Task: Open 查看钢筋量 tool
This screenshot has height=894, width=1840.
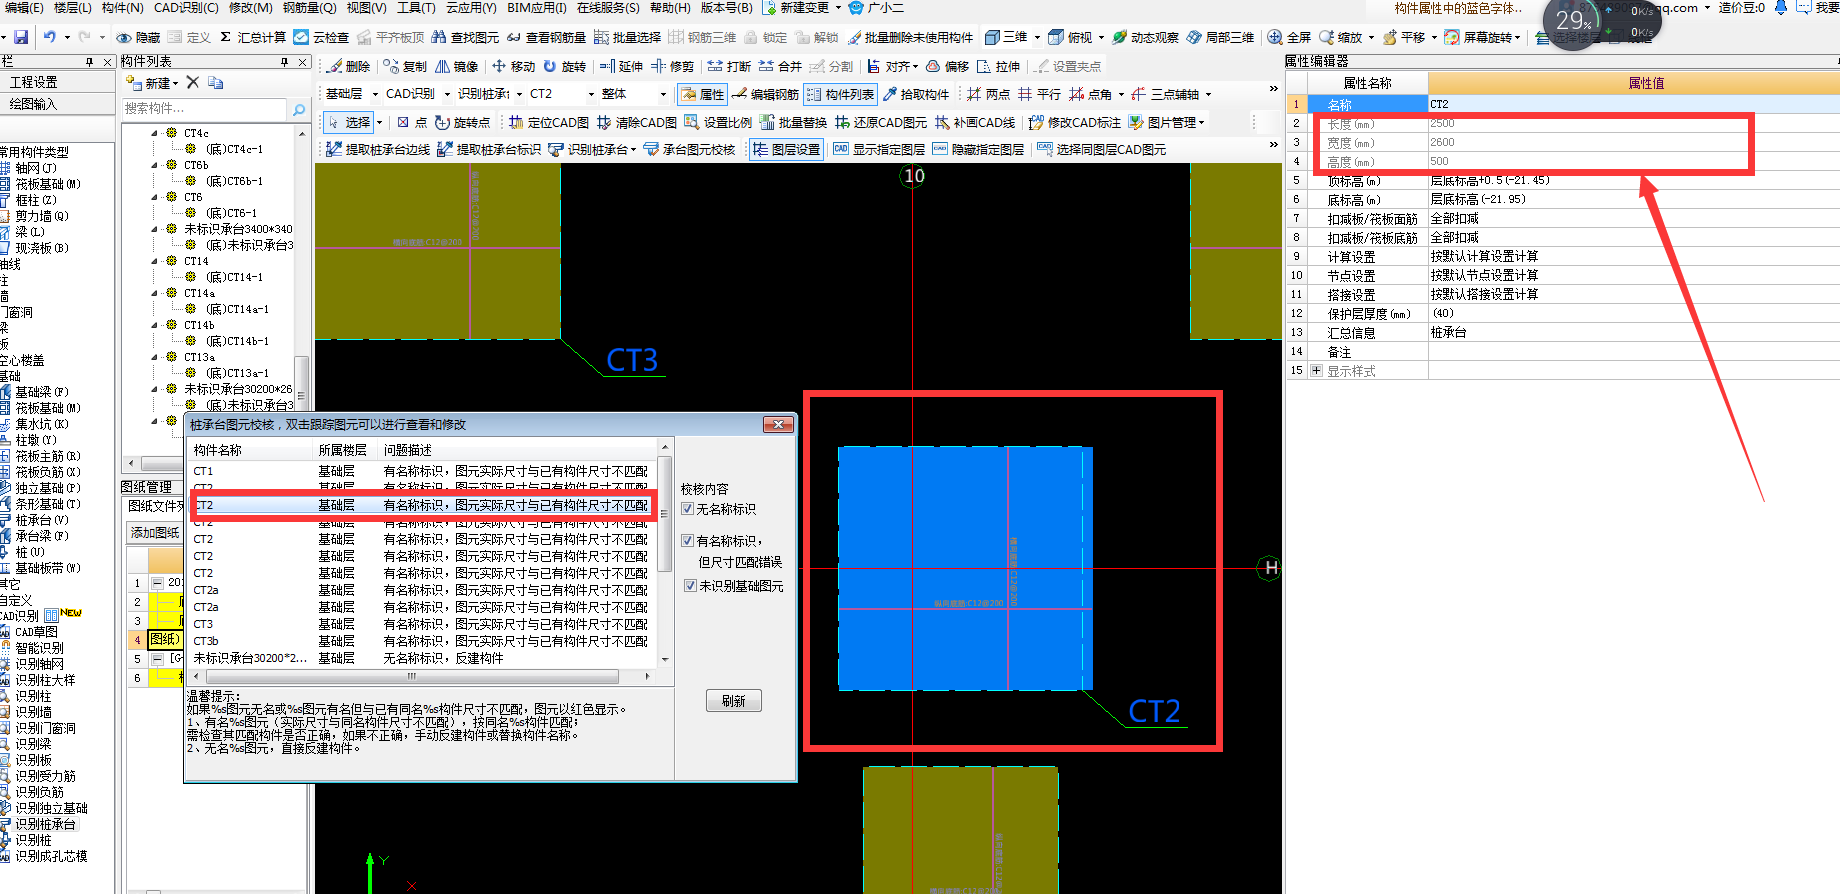Action: click(x=546, y=37)
